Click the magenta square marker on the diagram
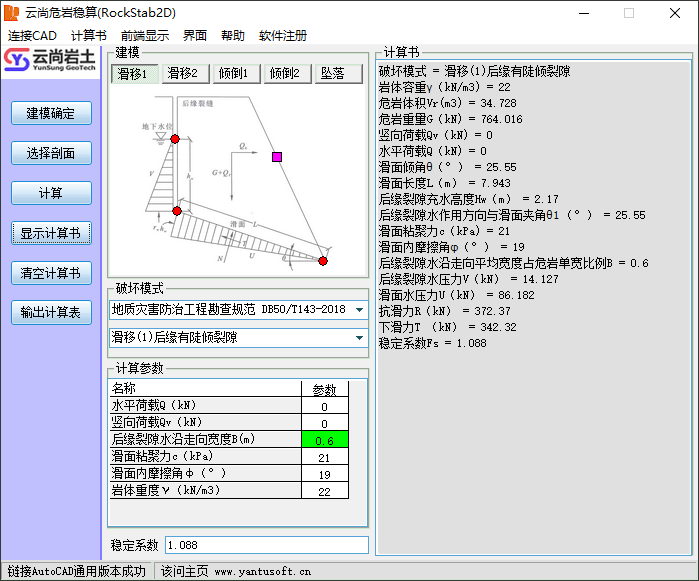The height and width of the screenshot is (581, 699). [x=277, y=157]
